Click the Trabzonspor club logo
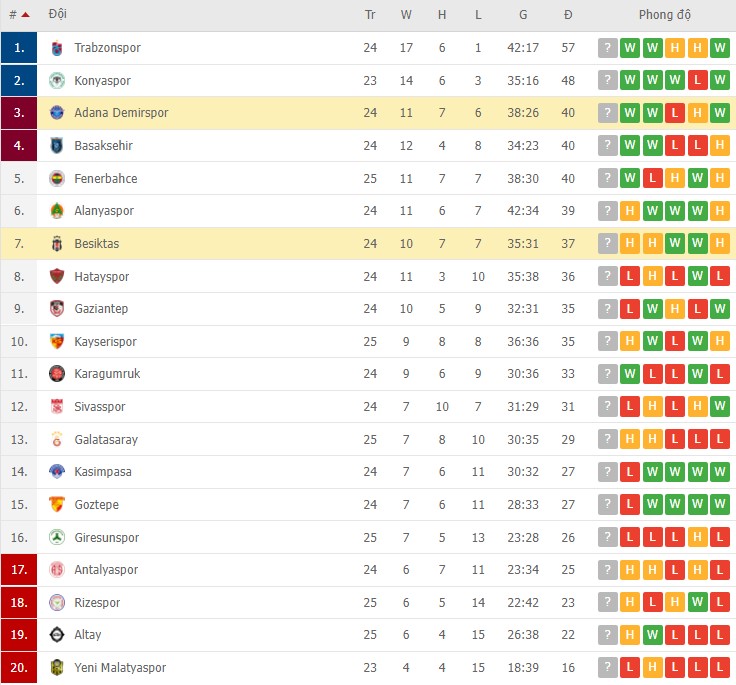The image size is (736, 685). pyautogui.click(x=57, y=48)
